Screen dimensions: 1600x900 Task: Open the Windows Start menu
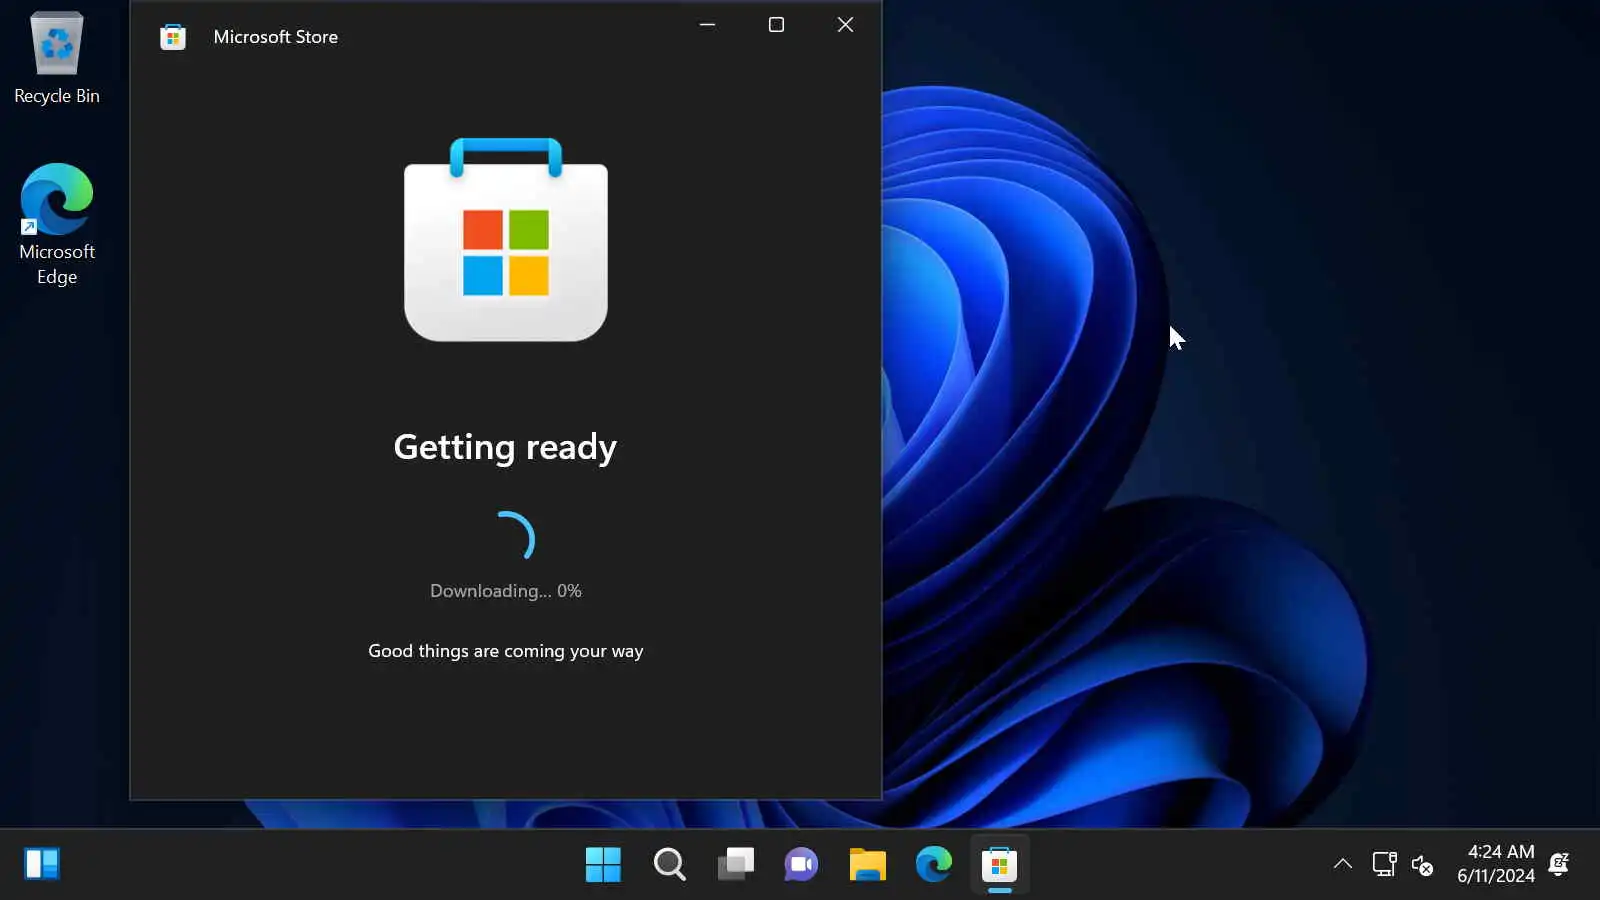click(x=603, y=864)
